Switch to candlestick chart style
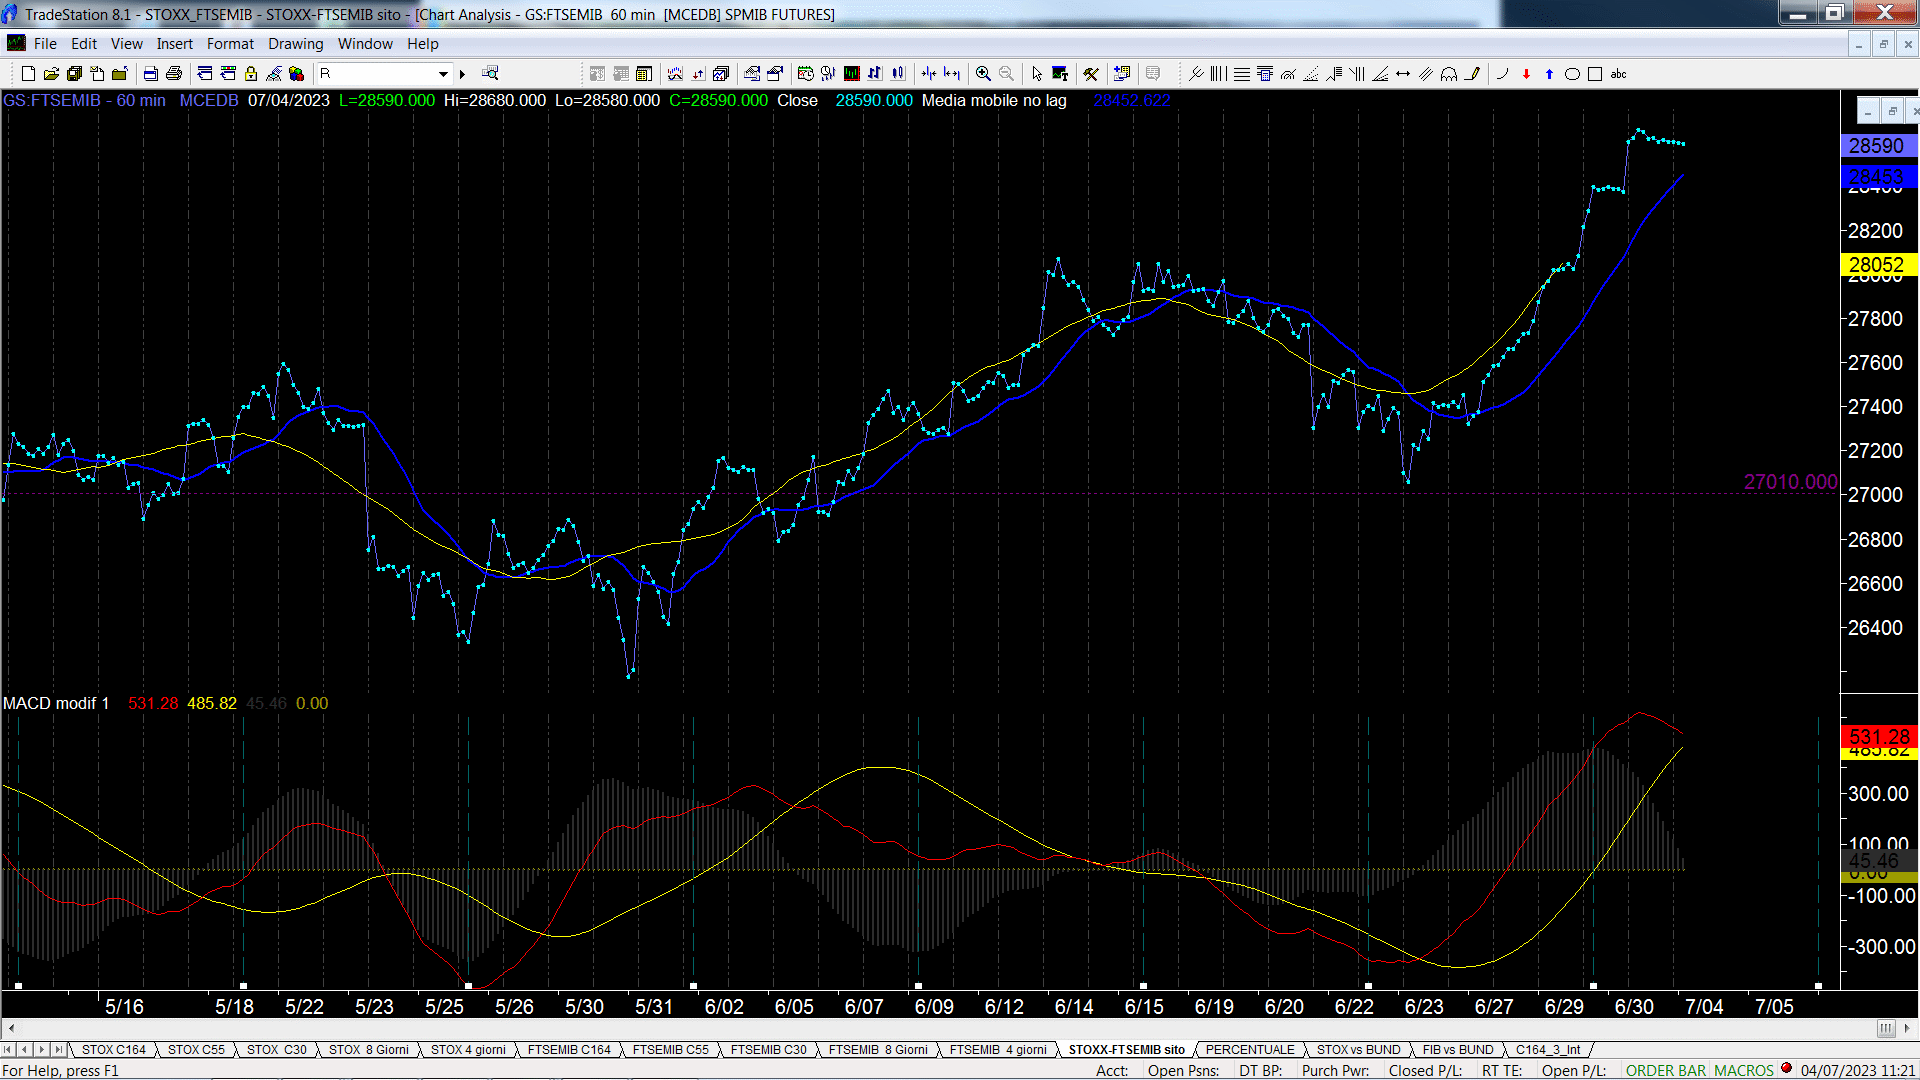 coord(898,74)
